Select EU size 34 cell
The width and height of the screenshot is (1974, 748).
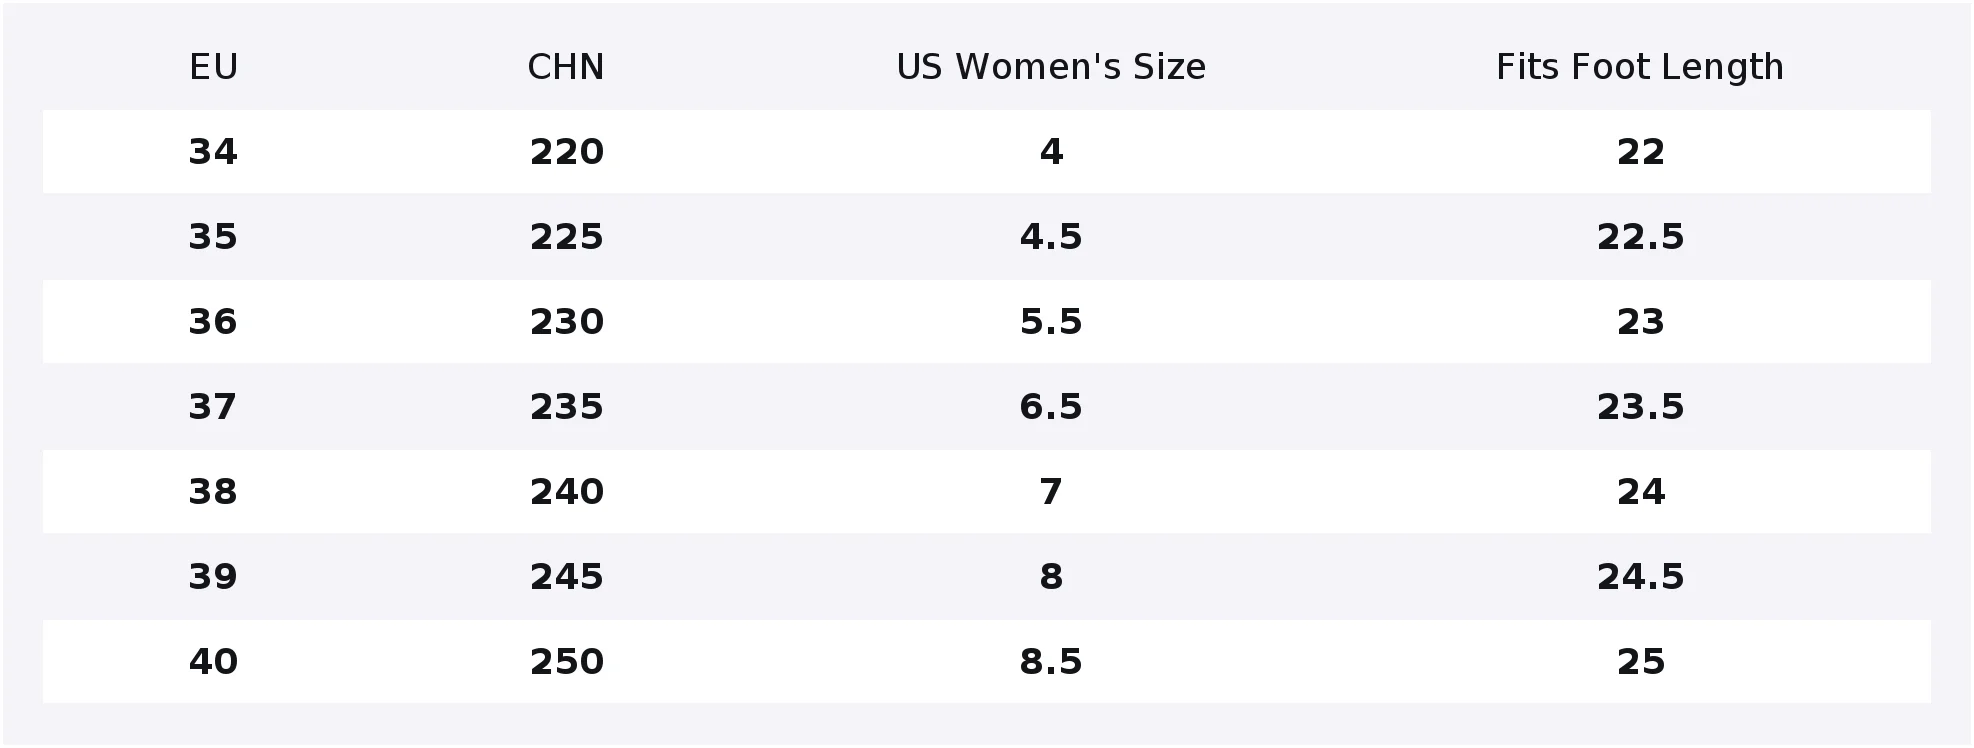[213, 152]
